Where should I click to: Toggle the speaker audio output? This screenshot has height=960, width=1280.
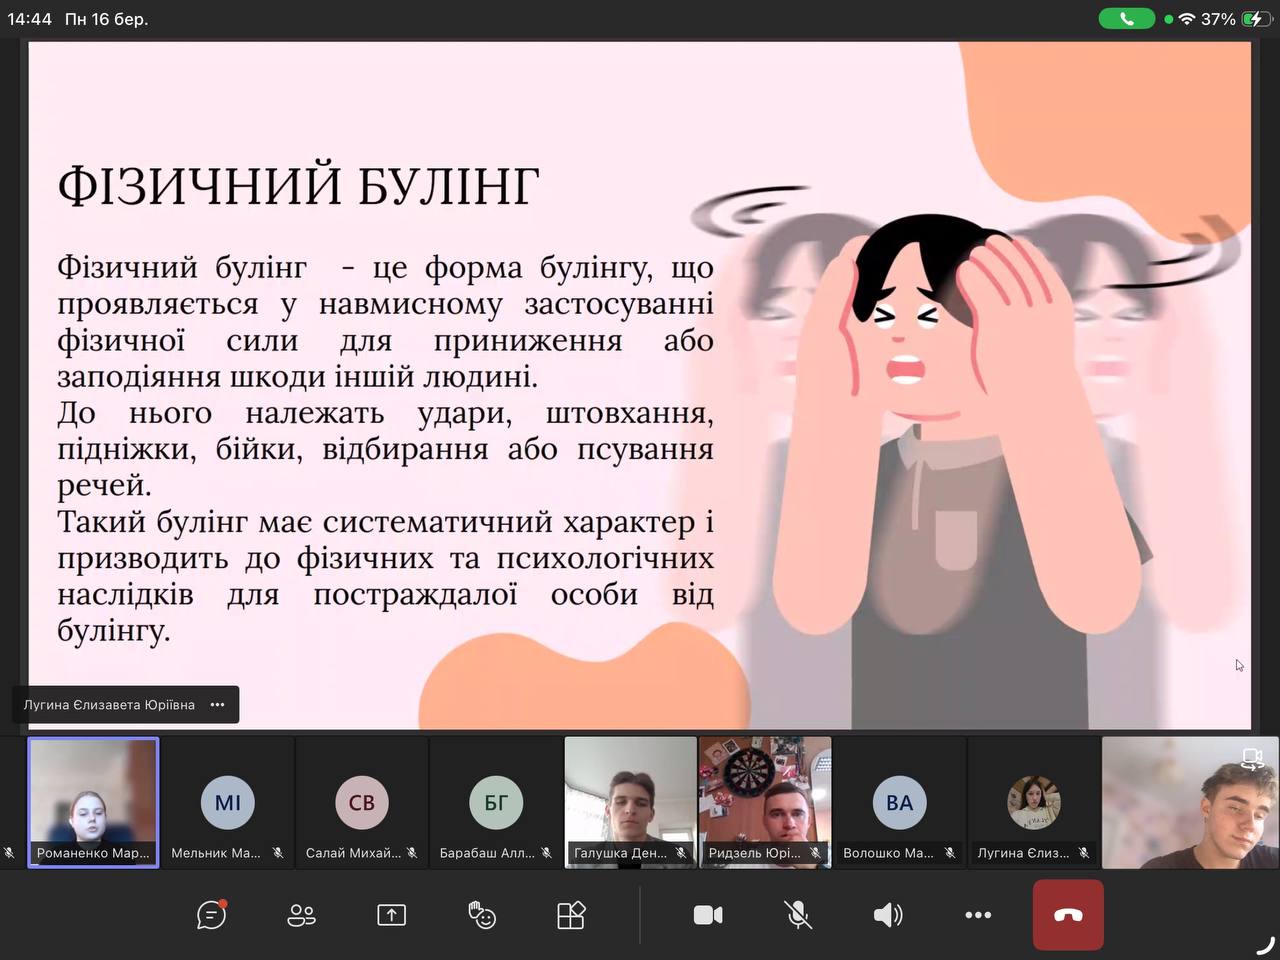887,915
